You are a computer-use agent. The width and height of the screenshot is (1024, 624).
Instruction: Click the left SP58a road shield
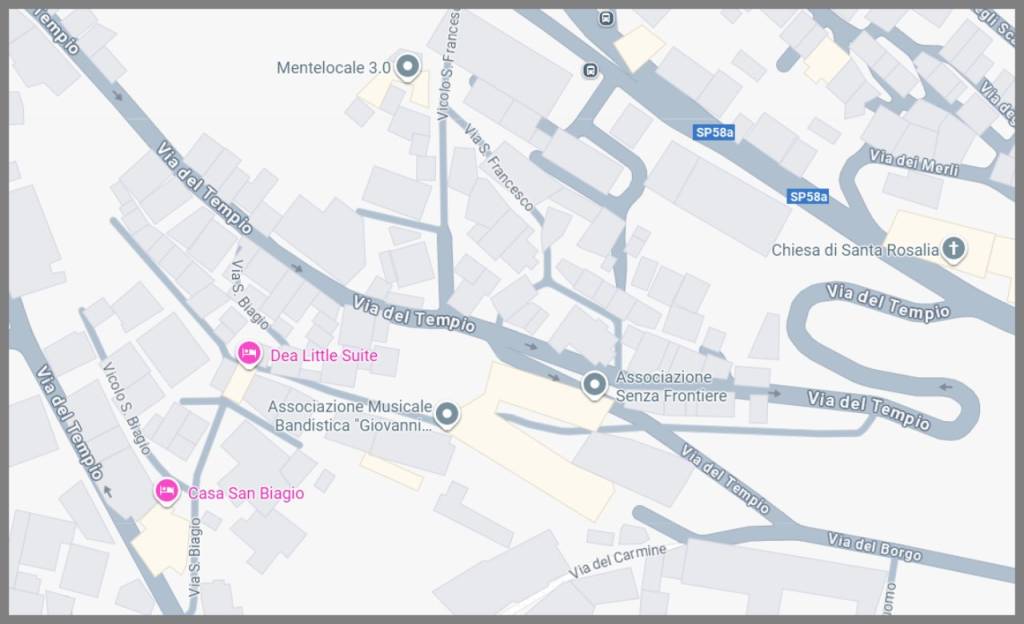pyautogui.click(x=714, y=133)
